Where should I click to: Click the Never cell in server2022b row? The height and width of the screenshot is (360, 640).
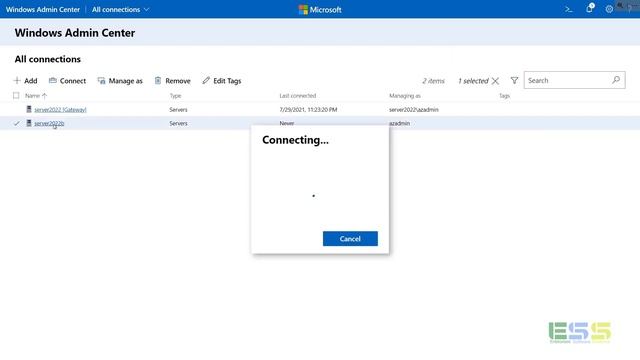287,123
